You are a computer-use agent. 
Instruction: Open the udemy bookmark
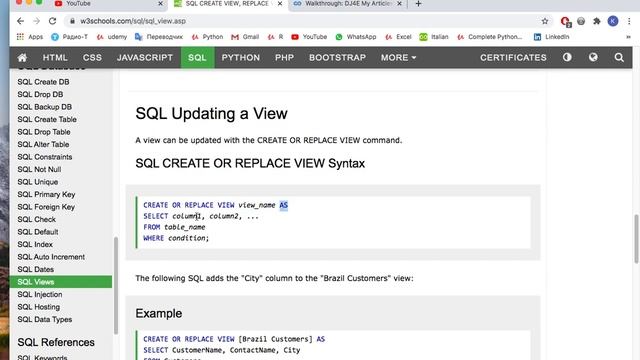click(112, 37)
